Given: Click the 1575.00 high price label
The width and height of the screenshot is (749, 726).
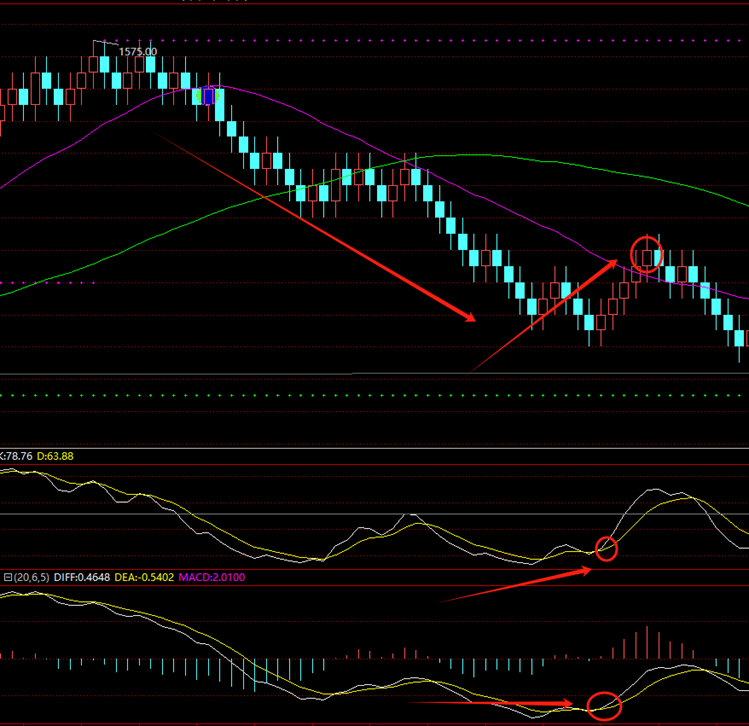Looking at the screenshot, I should 138,52.
